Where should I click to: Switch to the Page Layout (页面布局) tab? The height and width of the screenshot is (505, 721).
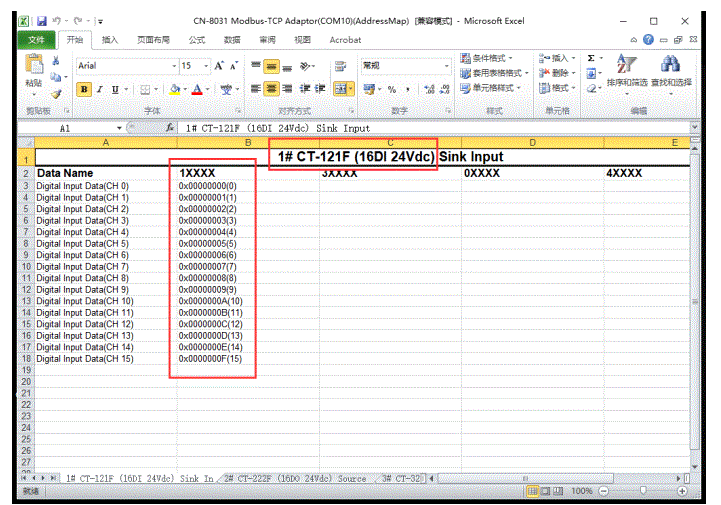tap(154, 40)
